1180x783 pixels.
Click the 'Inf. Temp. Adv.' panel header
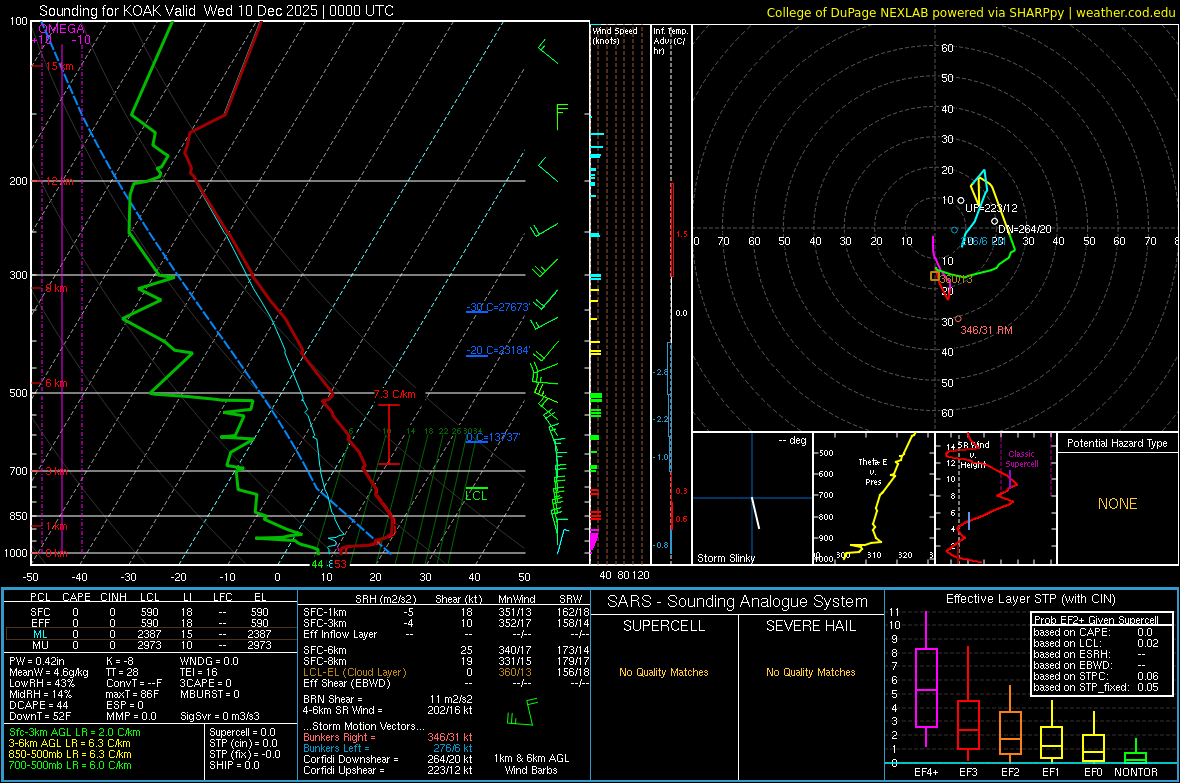[670, 41]
